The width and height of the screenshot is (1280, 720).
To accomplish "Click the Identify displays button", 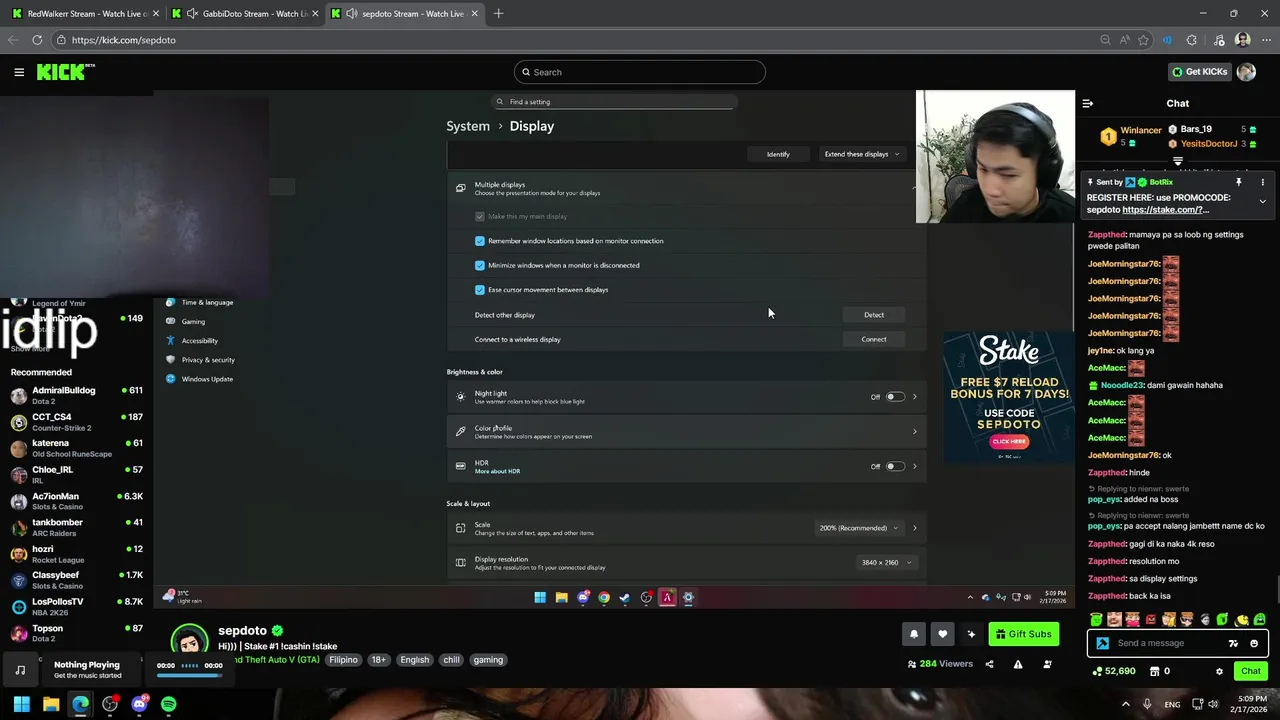I will (778, 154).
